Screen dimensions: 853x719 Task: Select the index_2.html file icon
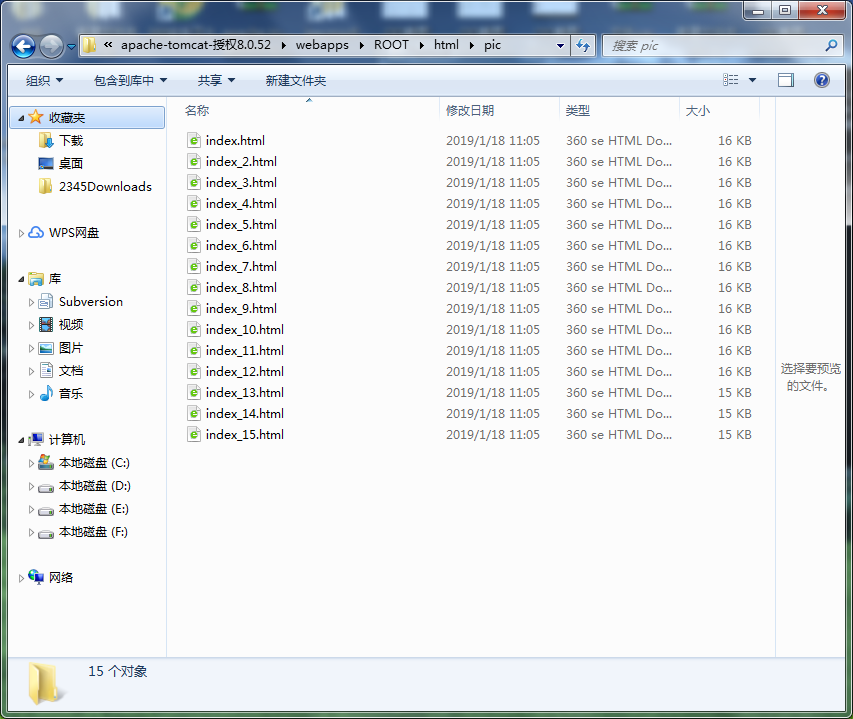[x=194, y=162]
